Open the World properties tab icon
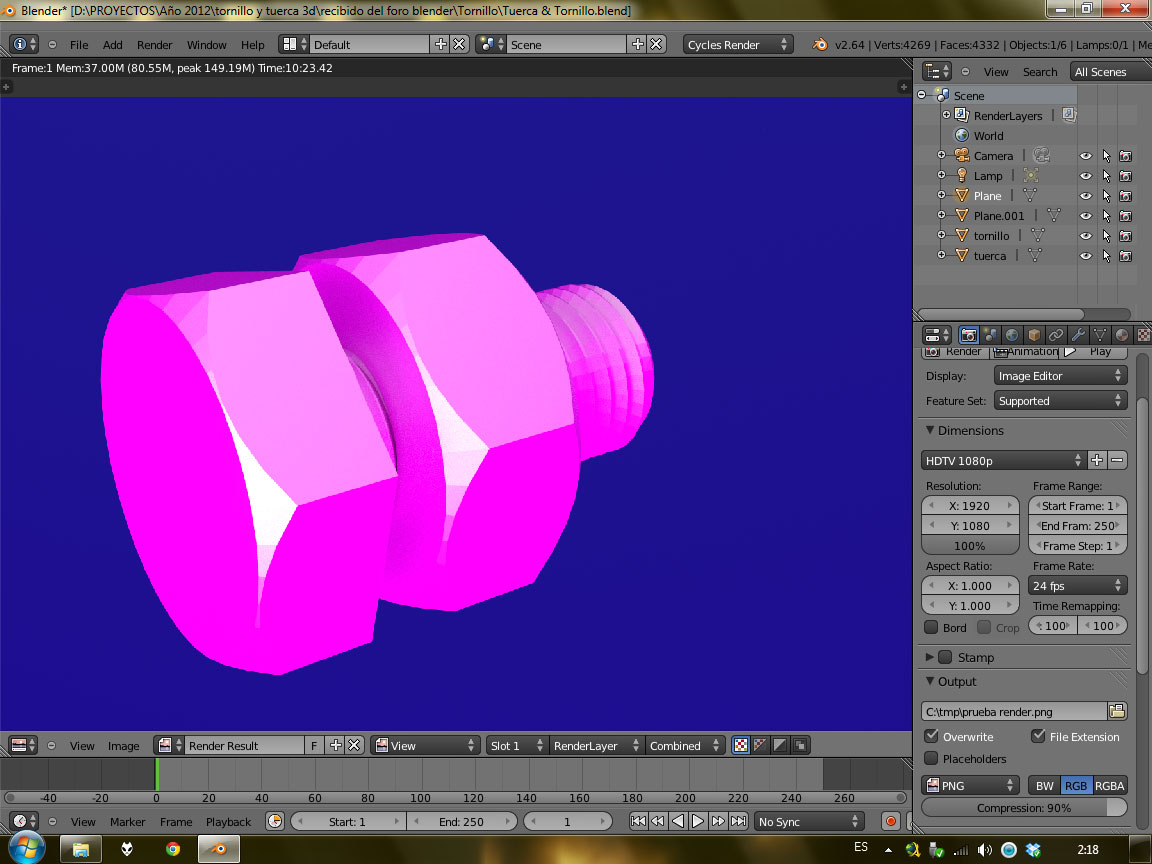Image resolution: width=1152 pixels, height=864 pixels. click(1012, 335)
